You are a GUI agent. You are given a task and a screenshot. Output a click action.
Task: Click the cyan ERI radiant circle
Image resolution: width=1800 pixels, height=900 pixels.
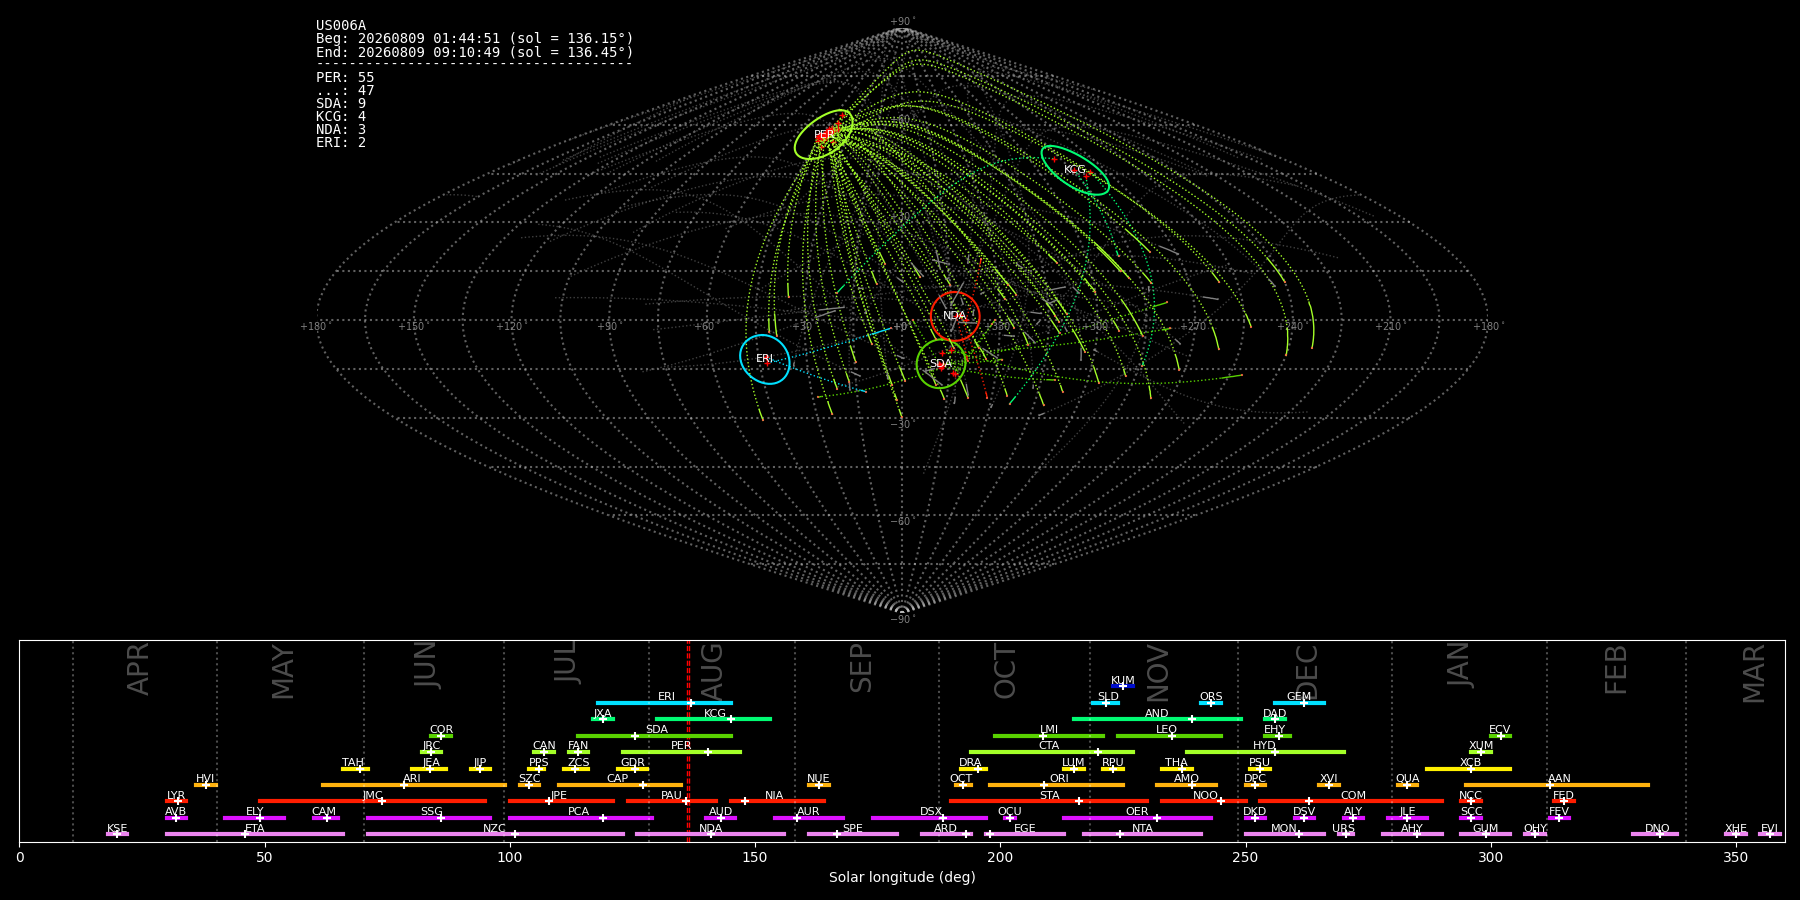click(x=765, y=359)
